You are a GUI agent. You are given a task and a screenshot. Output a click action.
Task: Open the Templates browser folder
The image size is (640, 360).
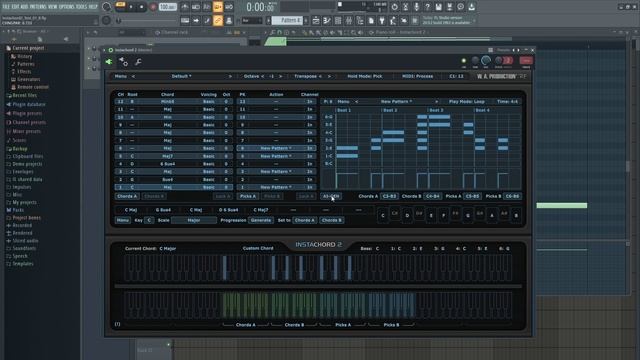22,264
